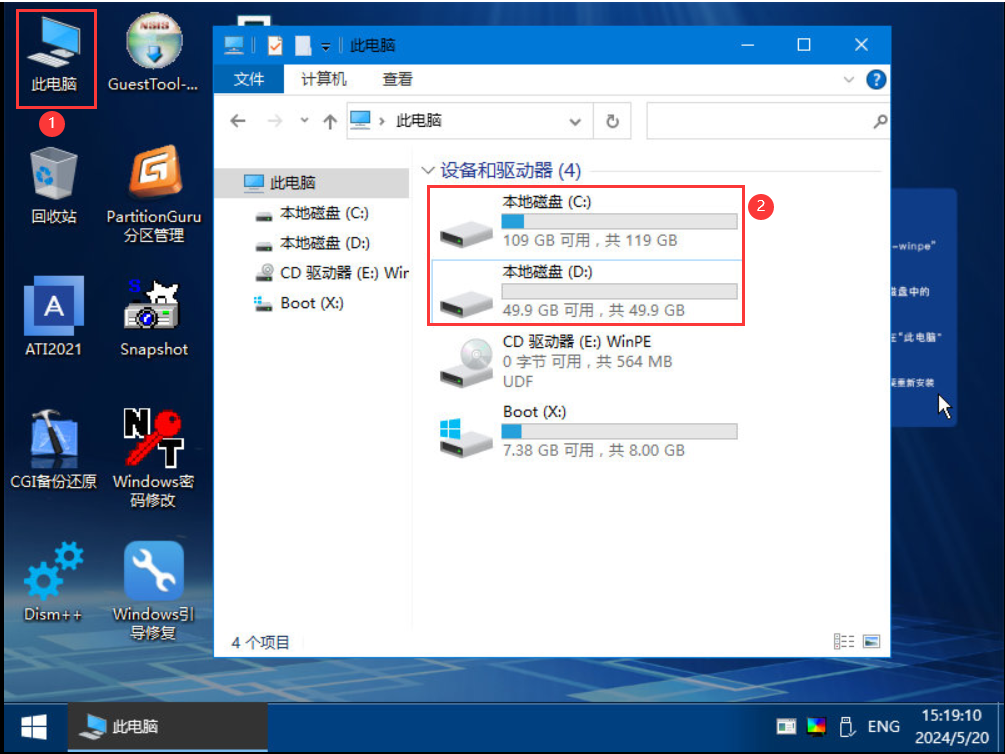Open the ATI2021 desktop shortcut
Image resolution: width=1005 pixels, height=754 pixels.
(54, 305)
